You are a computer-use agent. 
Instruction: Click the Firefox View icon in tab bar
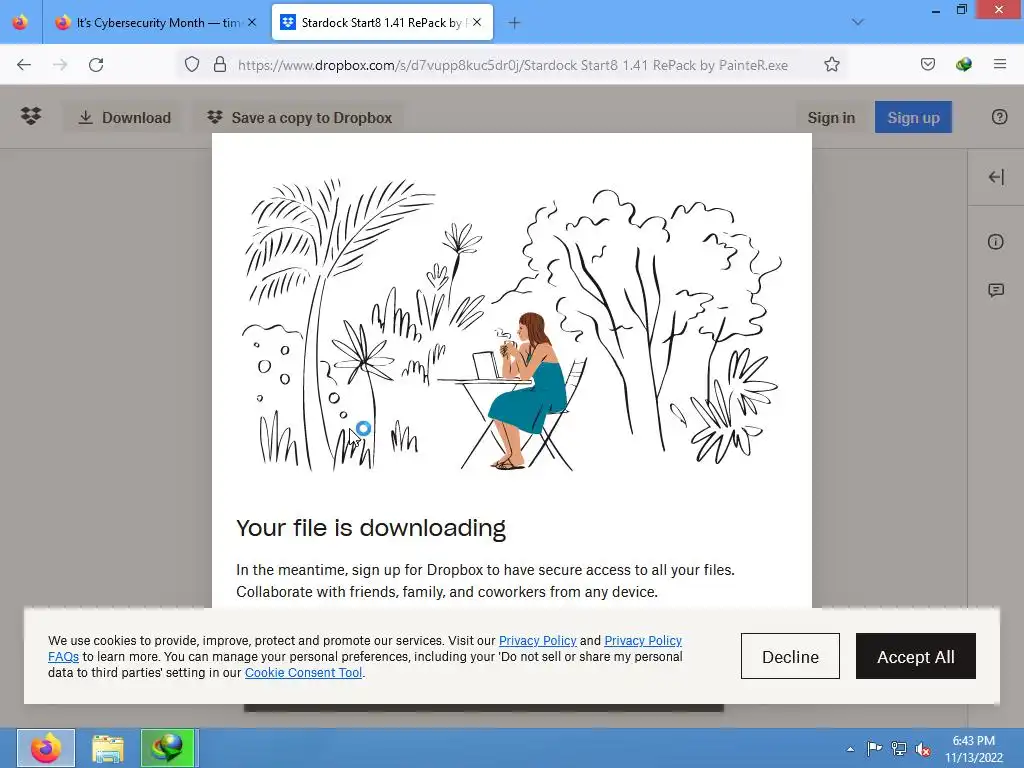20,22
